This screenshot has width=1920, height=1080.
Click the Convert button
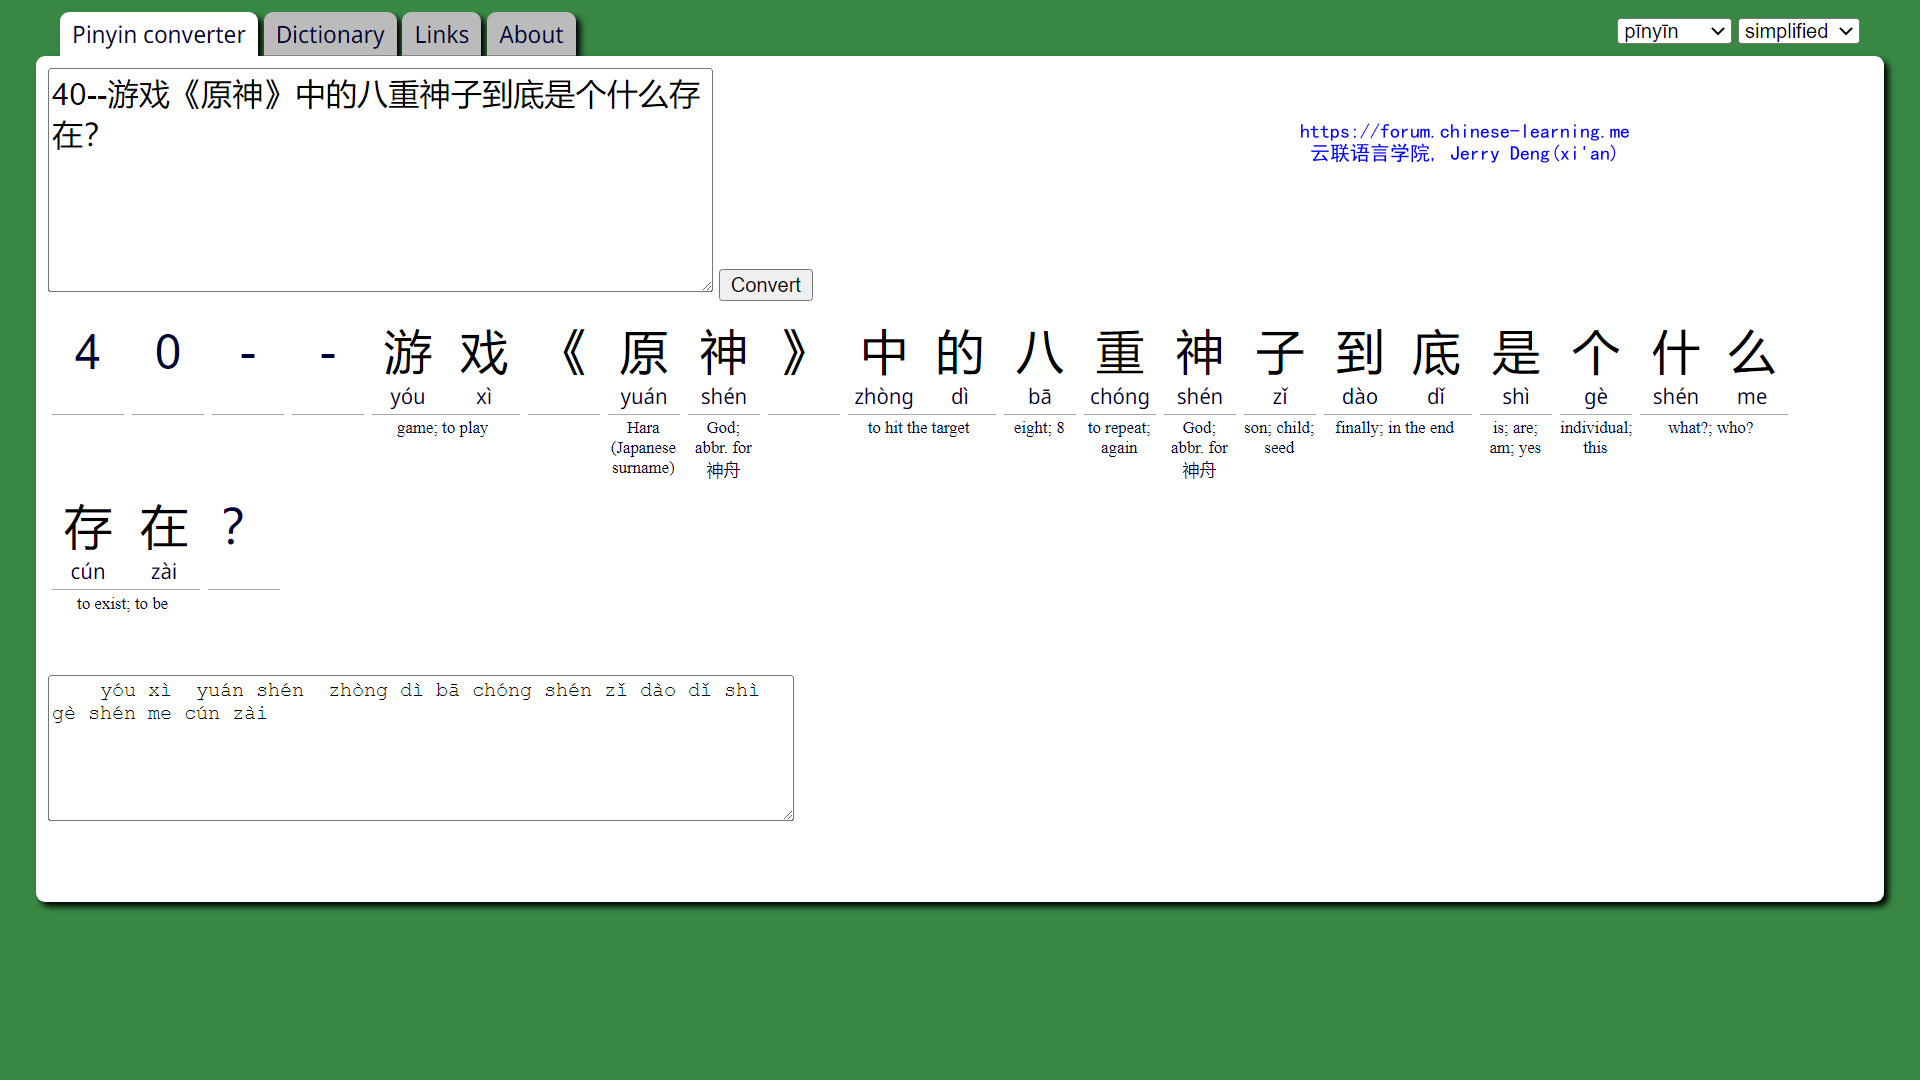pyautogui.click(x=765, y=285)
